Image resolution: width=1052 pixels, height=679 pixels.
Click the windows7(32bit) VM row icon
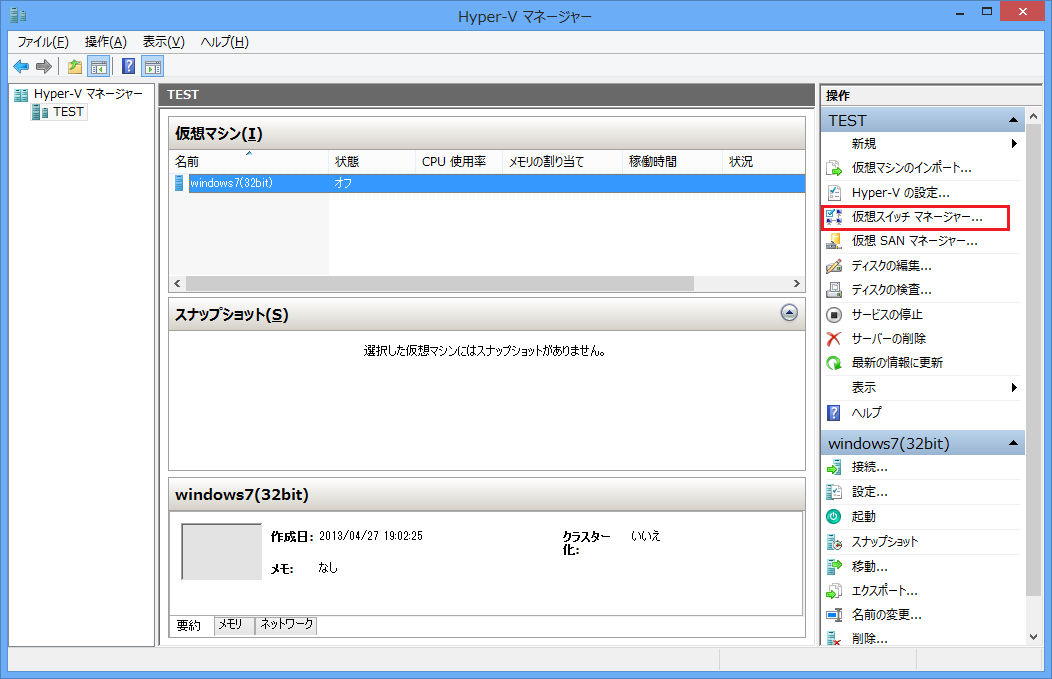(179, 182)
